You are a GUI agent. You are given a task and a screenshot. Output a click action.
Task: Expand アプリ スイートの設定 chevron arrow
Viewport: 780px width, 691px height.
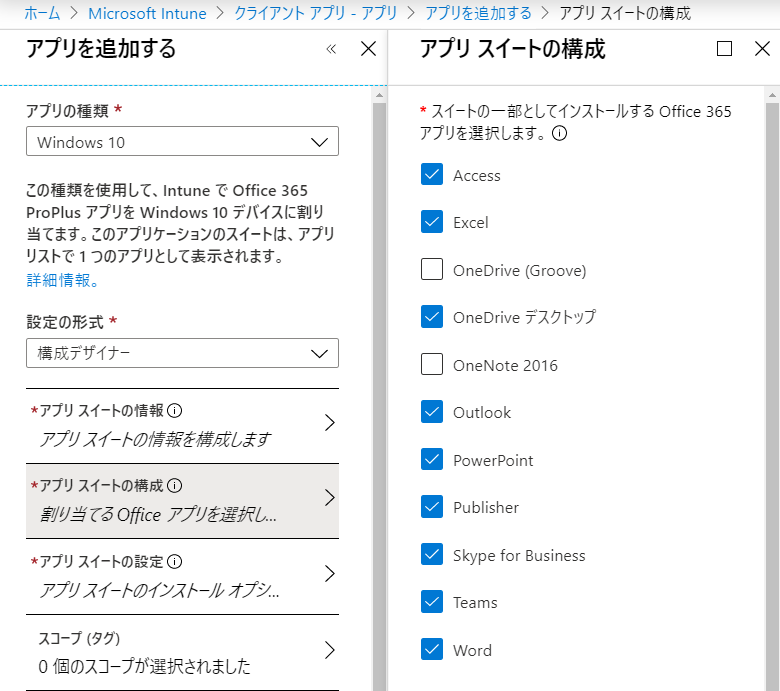(x=329, y=574)
